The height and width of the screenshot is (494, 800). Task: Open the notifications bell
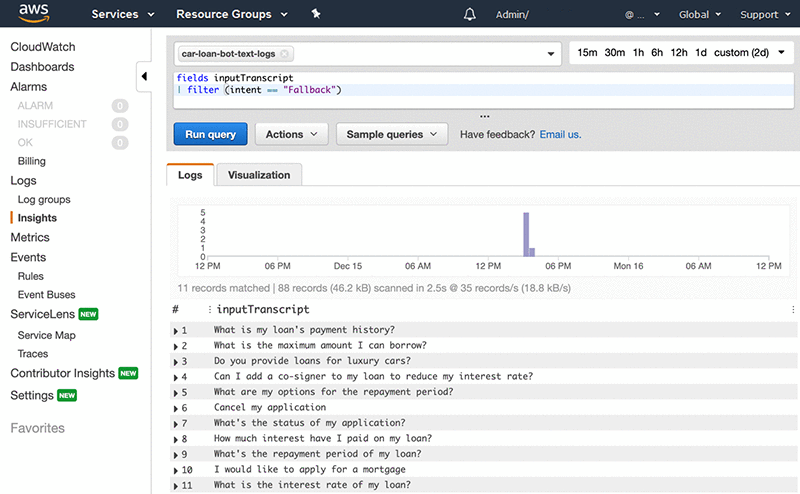[x=470, y=15]
